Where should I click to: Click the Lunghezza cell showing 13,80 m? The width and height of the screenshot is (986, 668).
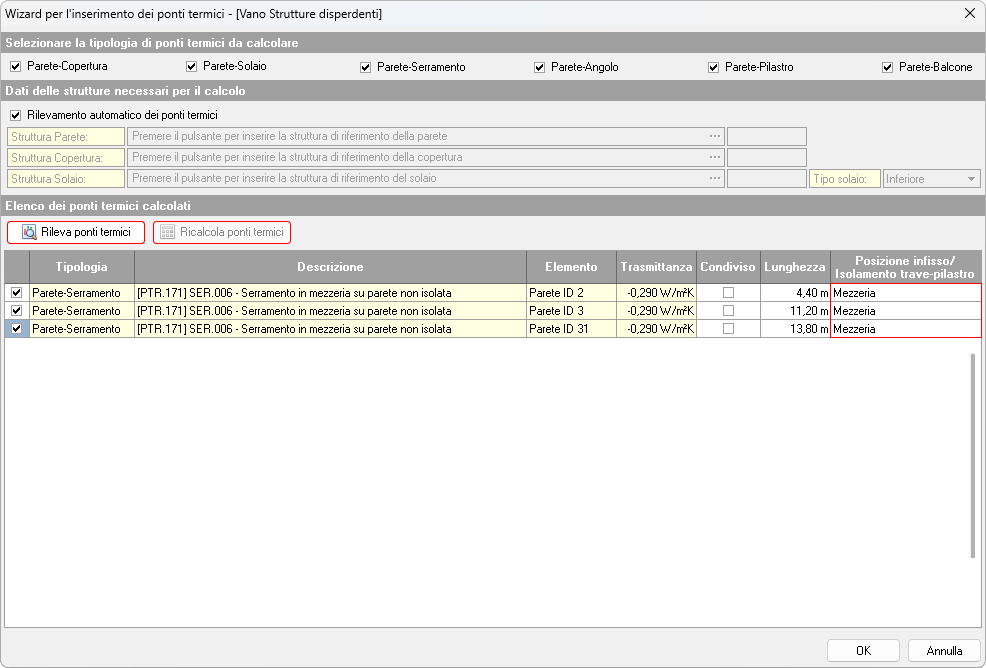tap(795, 329)
